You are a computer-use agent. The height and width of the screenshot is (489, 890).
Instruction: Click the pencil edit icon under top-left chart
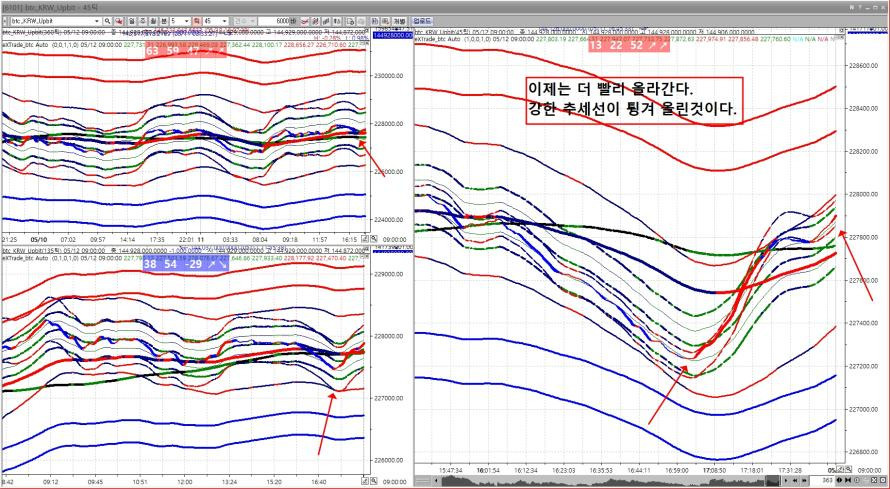[x=366, y=239]
